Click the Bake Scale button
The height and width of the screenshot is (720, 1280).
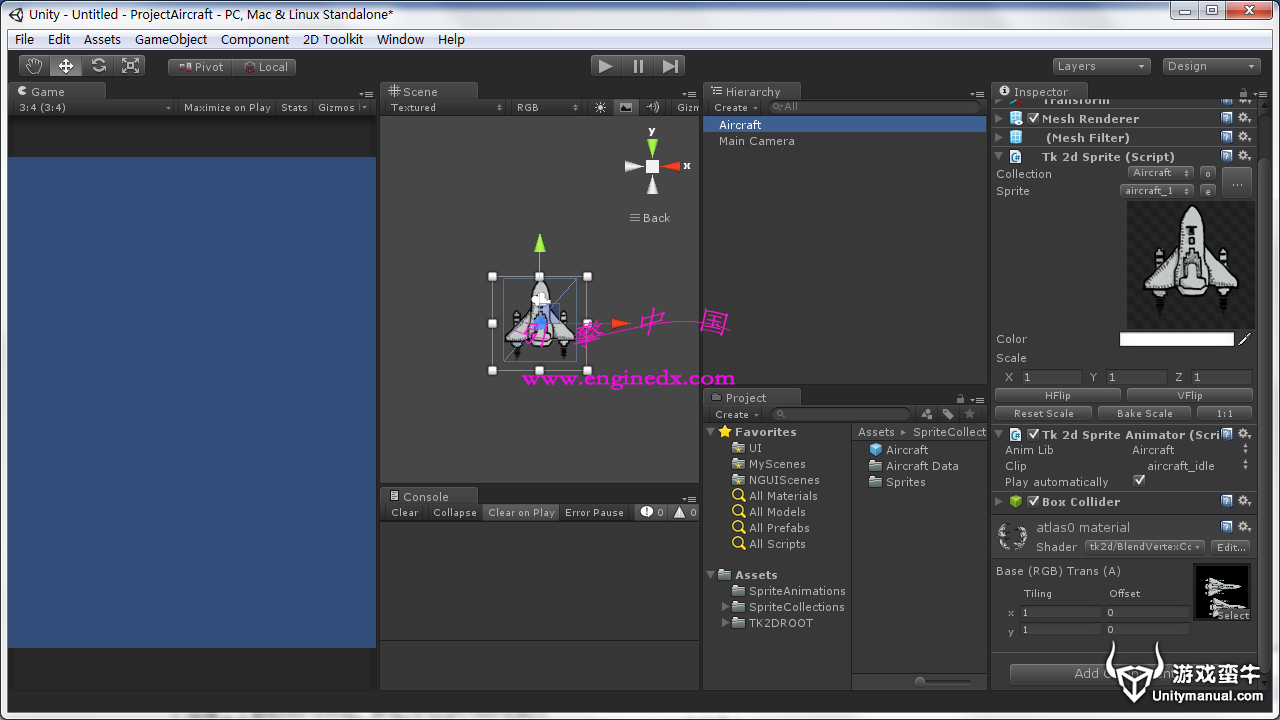point(1145,413)
